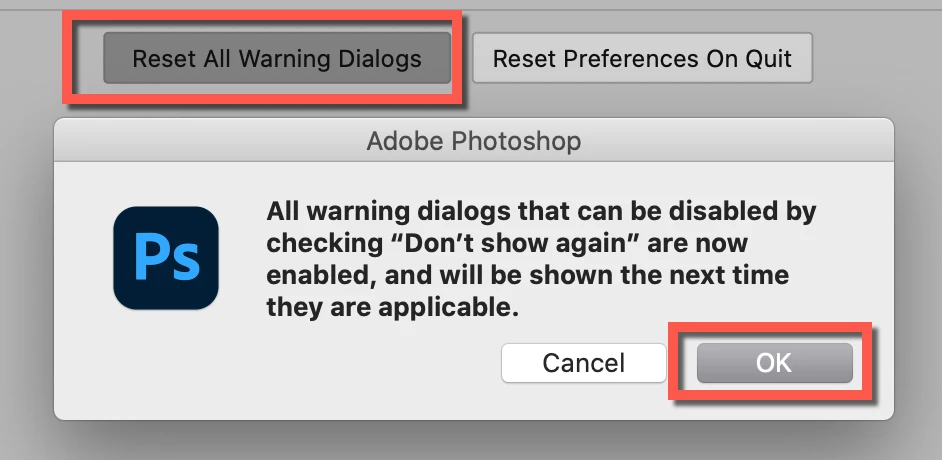The height and width of the screenshot is (460, 942).
Task: Click Reset Preferences On Quit button
Action: 642,58
